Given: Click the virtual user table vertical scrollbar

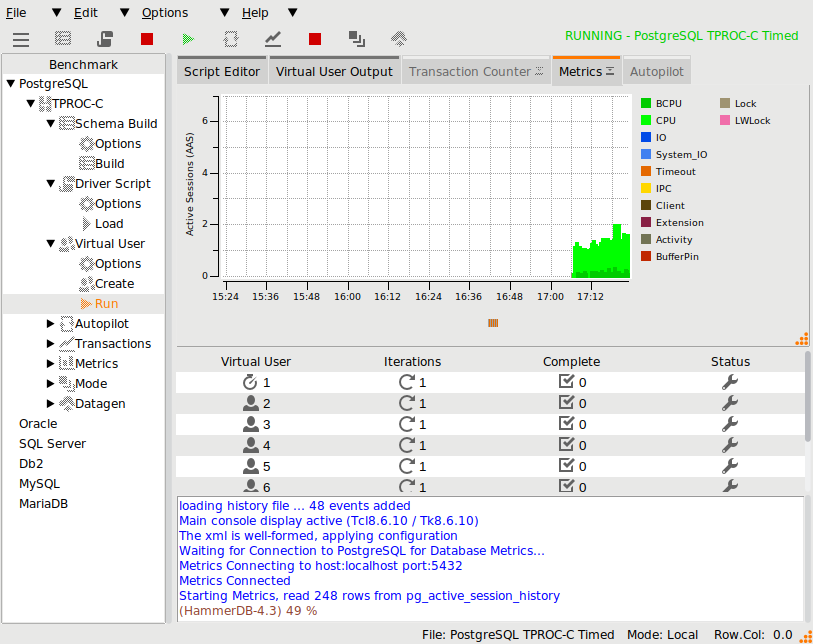Looking at the screenshot, I should pos(808,397).
